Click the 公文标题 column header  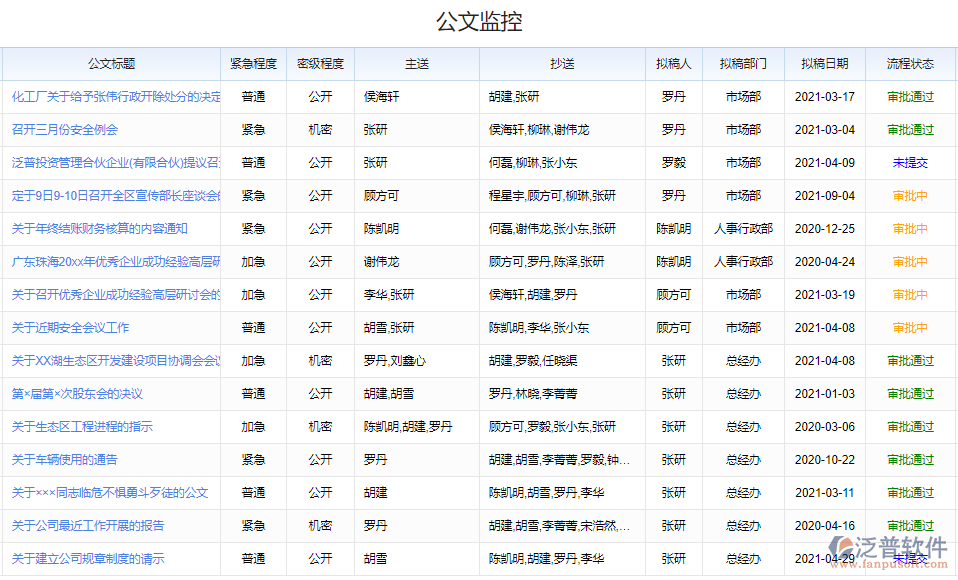pyautogui.click(x=111, y=62)
